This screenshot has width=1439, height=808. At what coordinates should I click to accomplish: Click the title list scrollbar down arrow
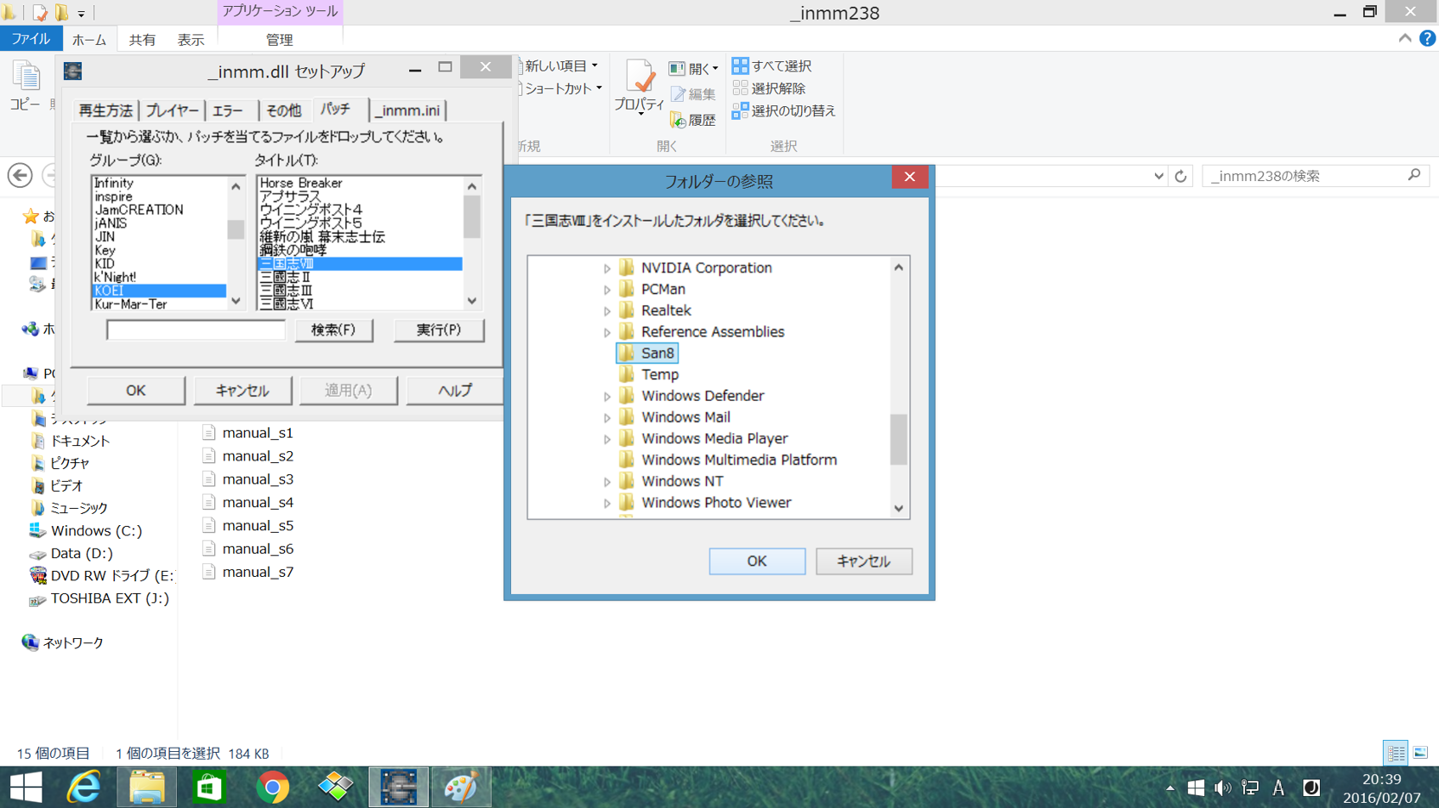472,301
